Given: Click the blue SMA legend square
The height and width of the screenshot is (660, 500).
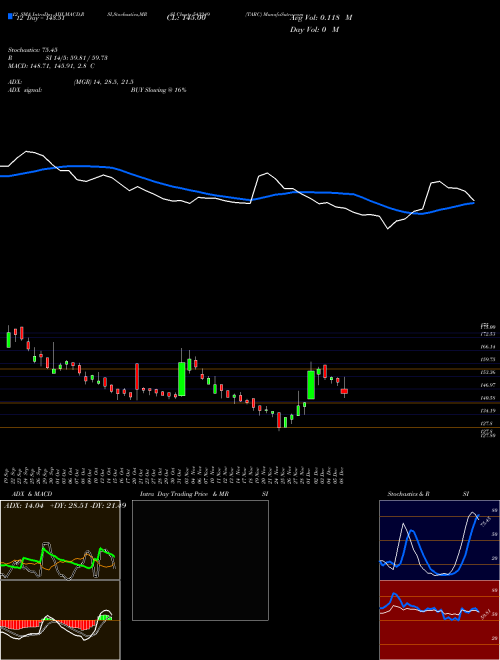Looking at the screenshot, I should [x=10, y=16].
